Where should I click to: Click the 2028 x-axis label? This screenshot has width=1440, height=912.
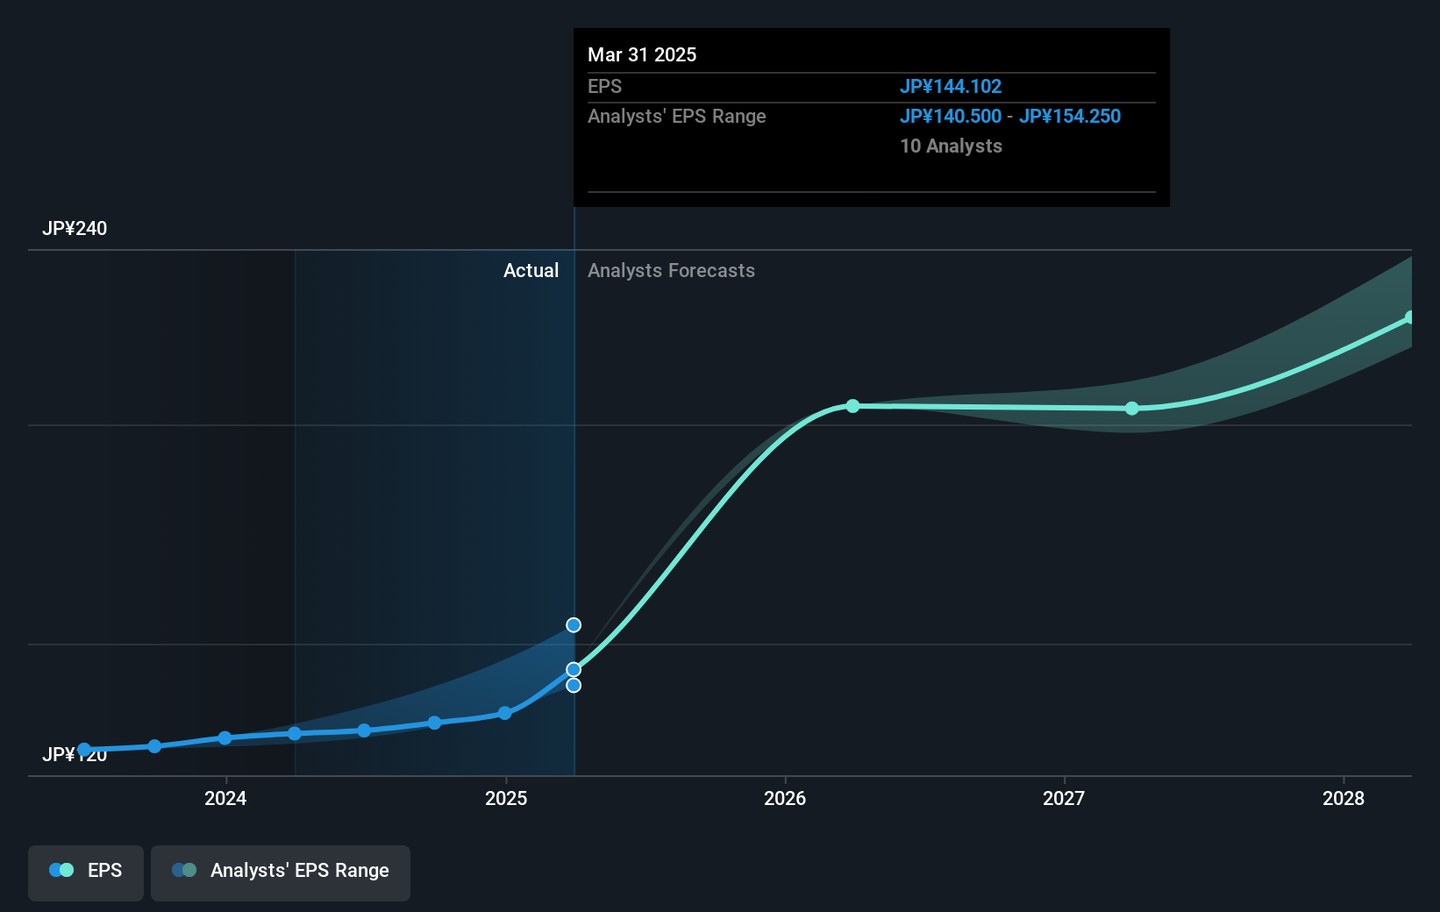click(1343, 798)
